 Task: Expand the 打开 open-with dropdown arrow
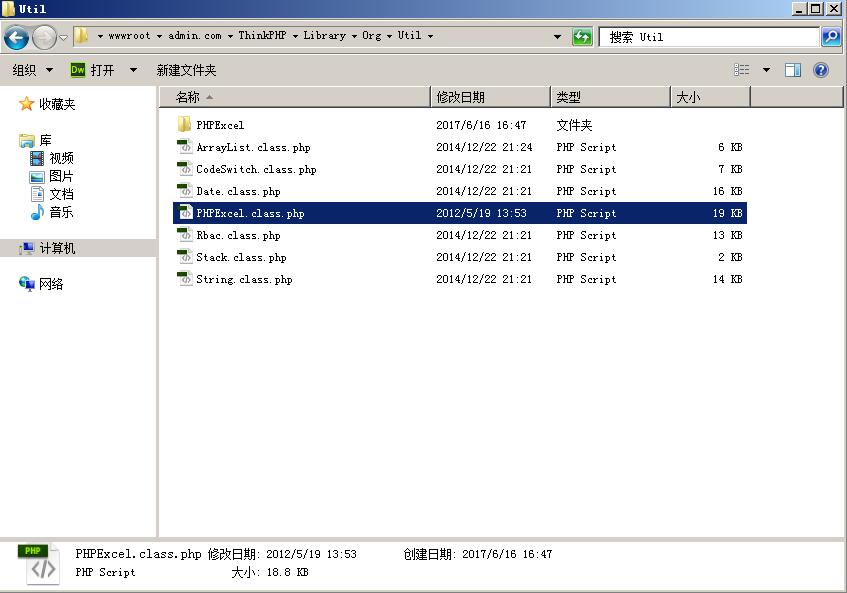[133, 70]
